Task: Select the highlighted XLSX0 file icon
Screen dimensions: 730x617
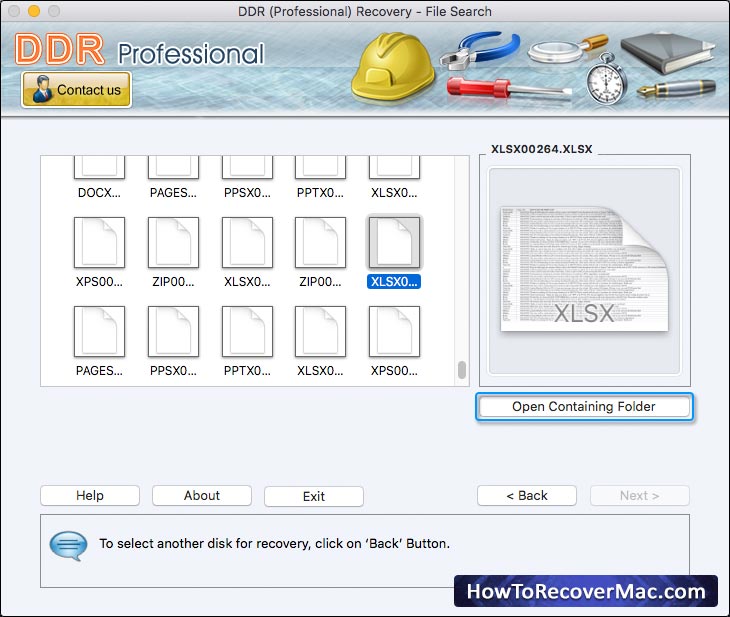Action: [x=394, y=242]
